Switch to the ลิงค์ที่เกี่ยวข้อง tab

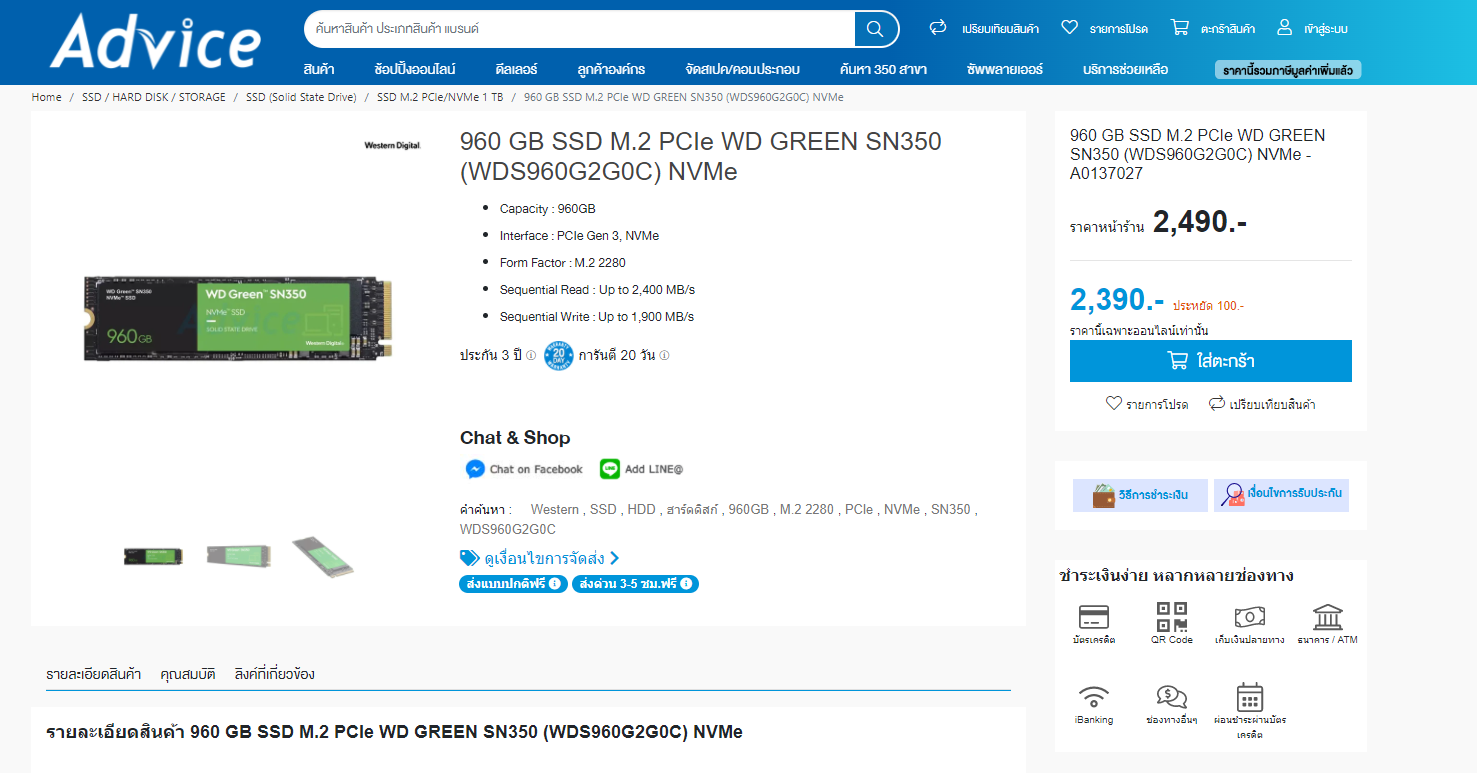tap(274, 674)
